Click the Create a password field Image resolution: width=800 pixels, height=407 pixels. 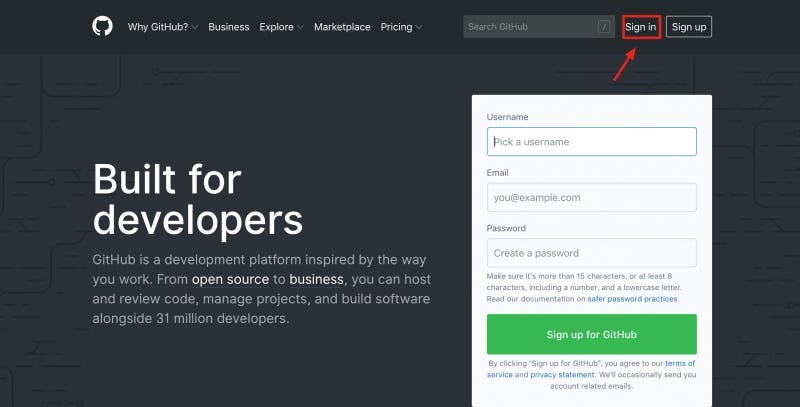coord(591,253)
